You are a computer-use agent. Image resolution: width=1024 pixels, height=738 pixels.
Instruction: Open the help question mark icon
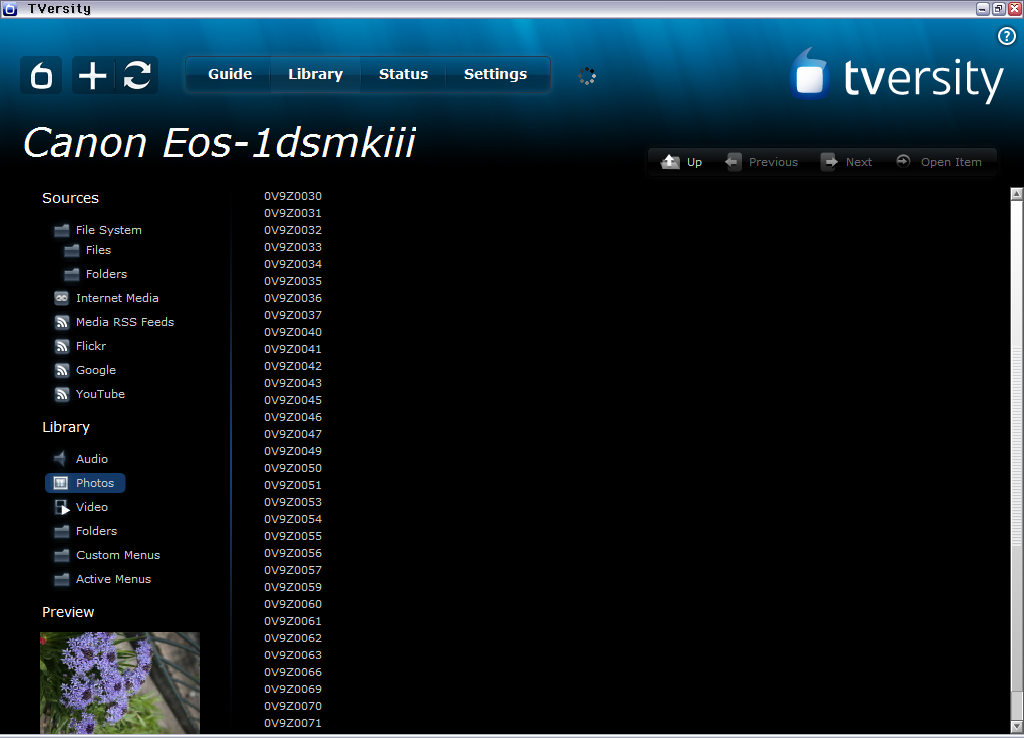click(1007, 37)
